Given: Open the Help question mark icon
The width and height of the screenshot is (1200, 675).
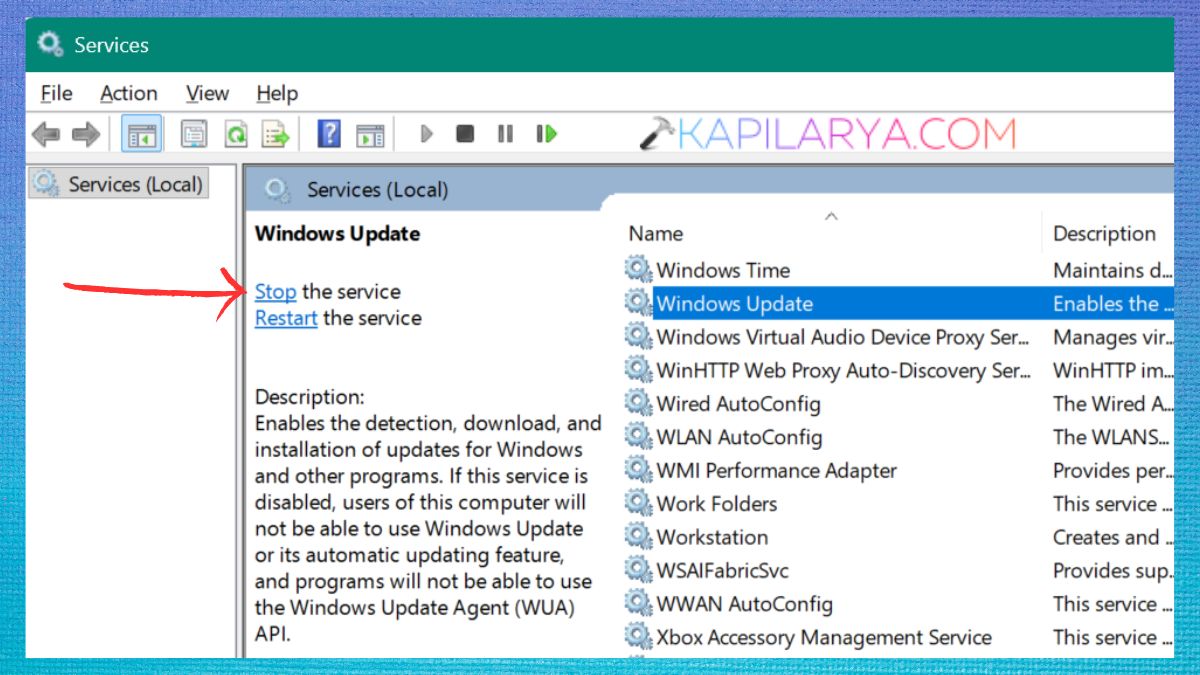Looking at the screenshot, I should pyautogui.click(x=329, y=133).
